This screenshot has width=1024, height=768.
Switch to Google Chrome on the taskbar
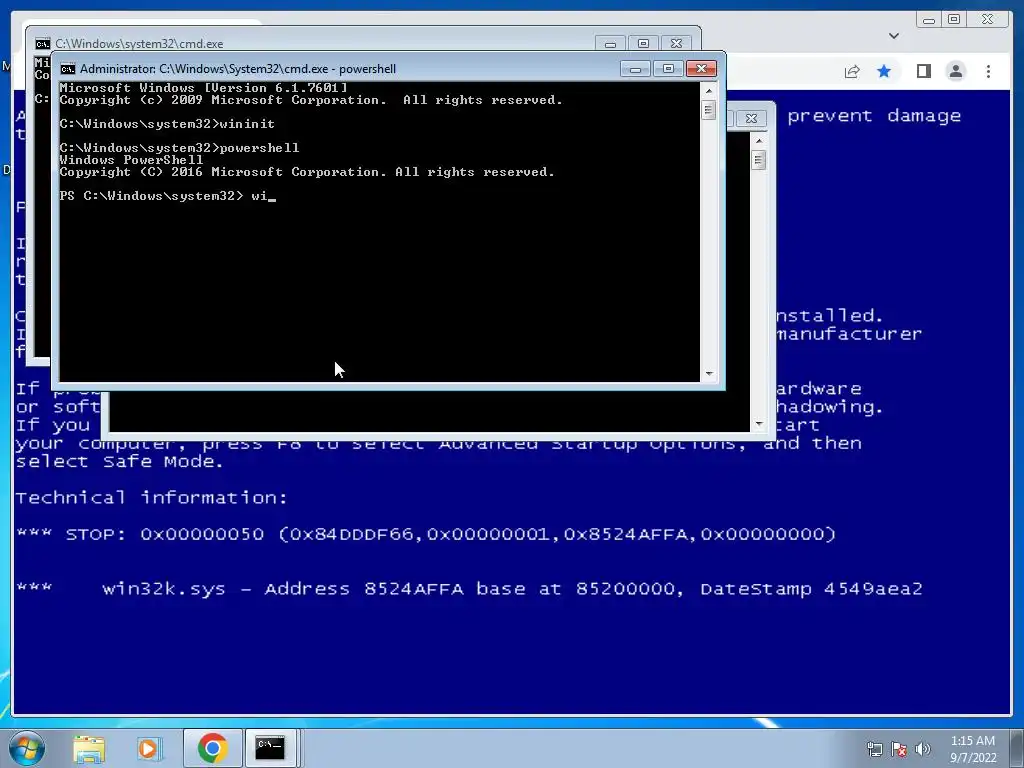212,748
